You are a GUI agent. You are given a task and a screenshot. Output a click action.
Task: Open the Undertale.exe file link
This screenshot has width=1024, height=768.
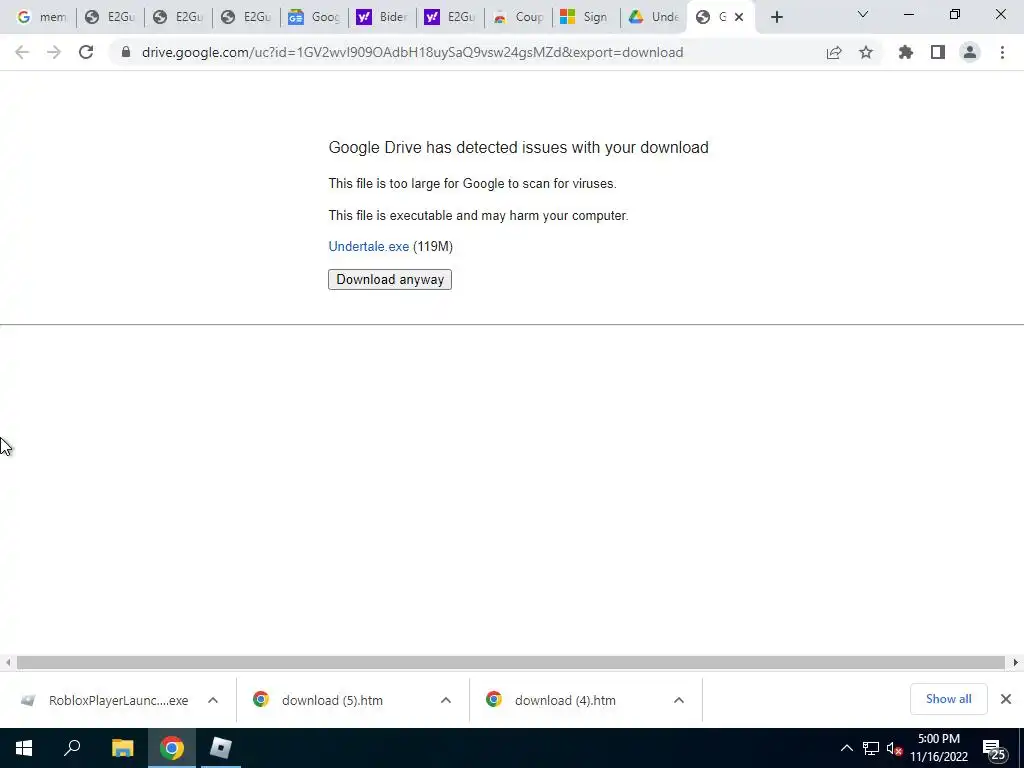pyautogui.click(x=368, y=246)
